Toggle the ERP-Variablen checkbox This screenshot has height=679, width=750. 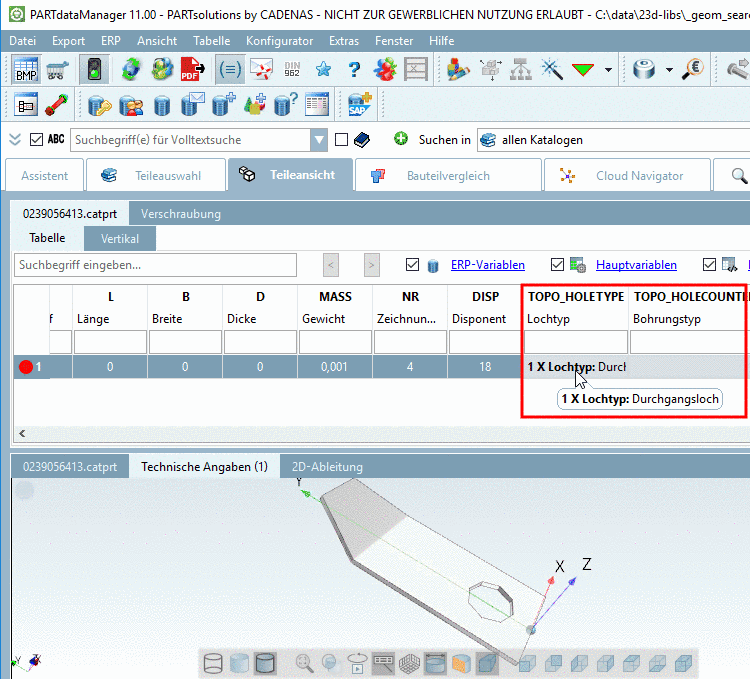point(412,264)
